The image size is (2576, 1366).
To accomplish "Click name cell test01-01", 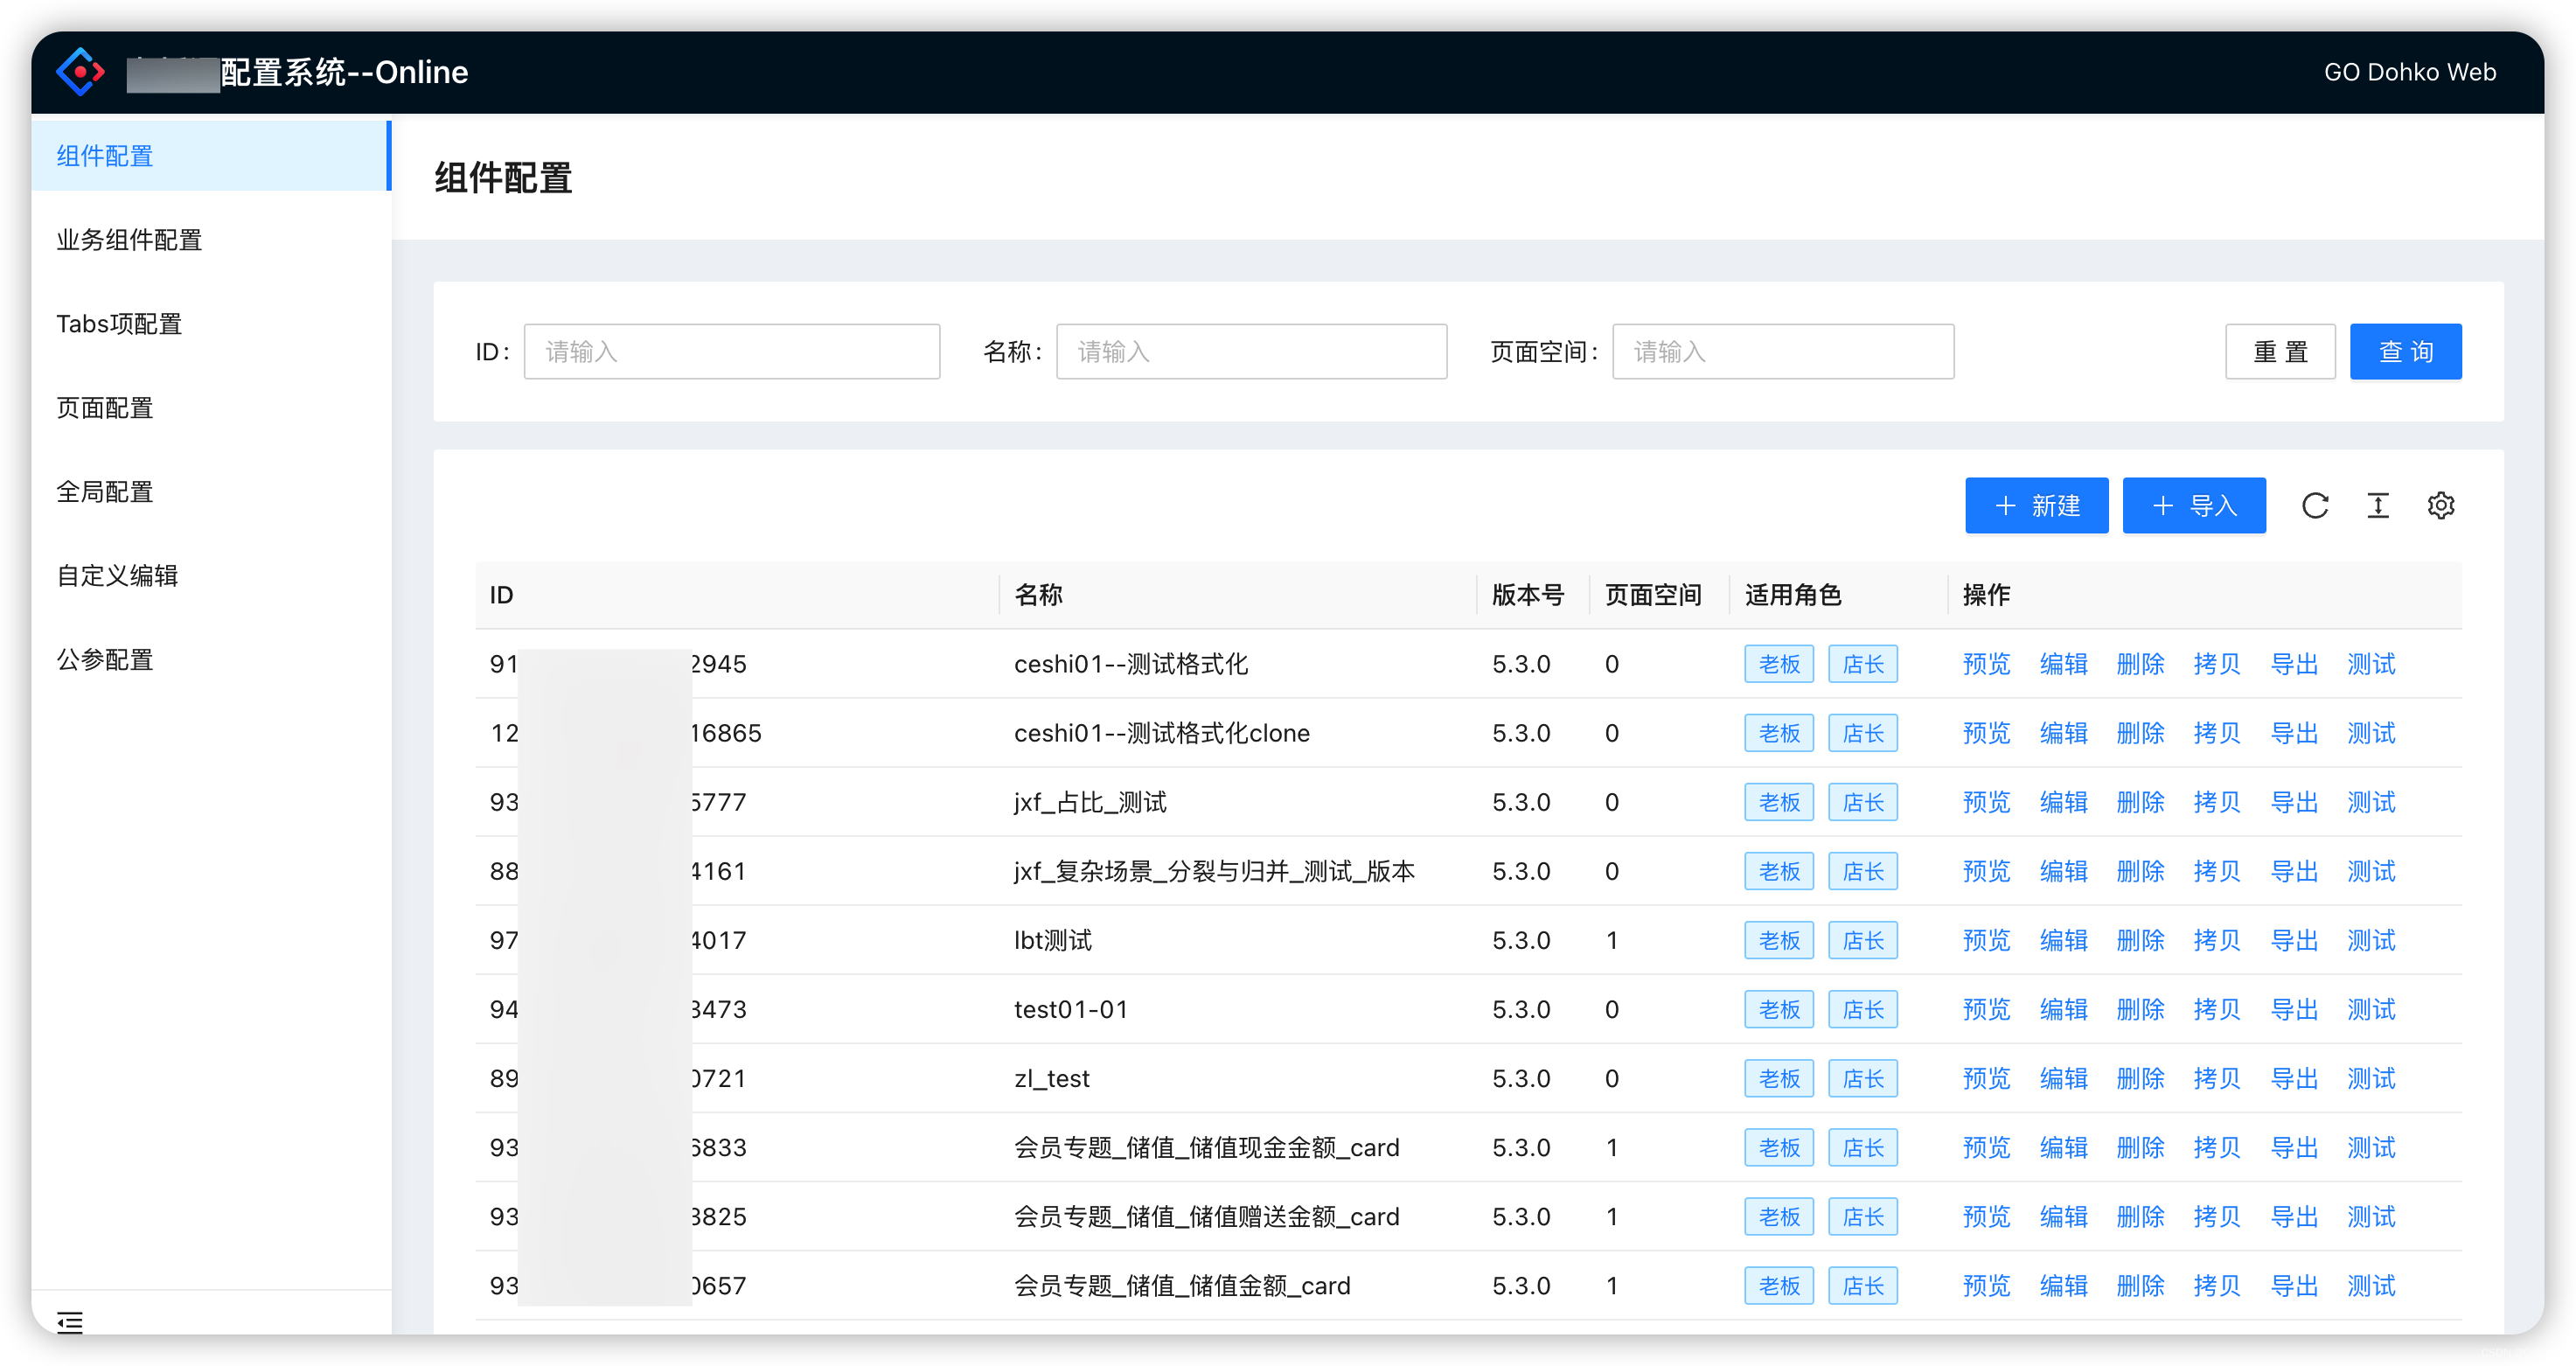I will pyautogui.click(x=1071, y=1009).
